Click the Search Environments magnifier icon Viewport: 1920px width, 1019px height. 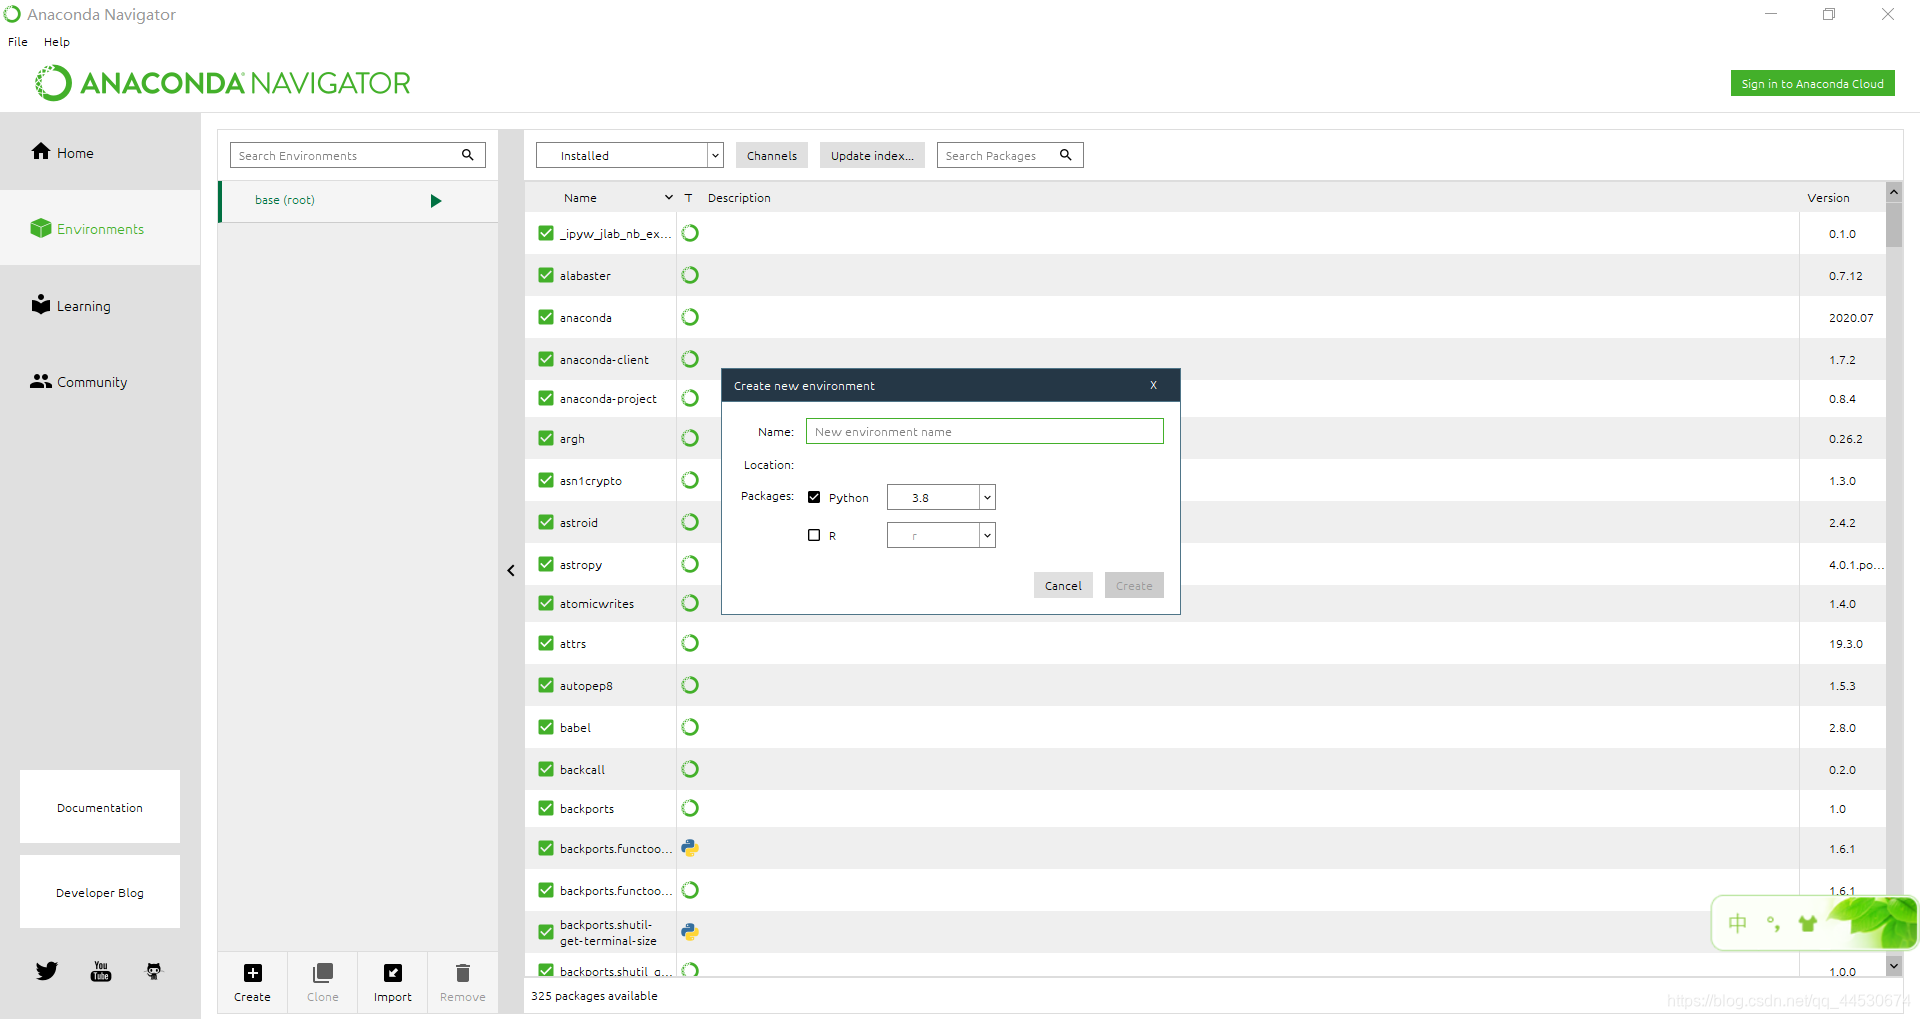467,155
